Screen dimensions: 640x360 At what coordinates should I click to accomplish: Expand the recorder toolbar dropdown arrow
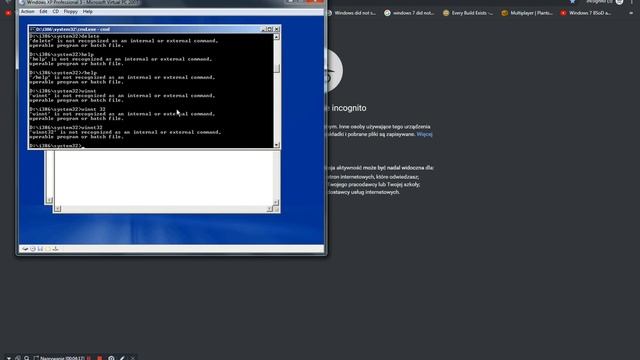[x=9, y=358]
